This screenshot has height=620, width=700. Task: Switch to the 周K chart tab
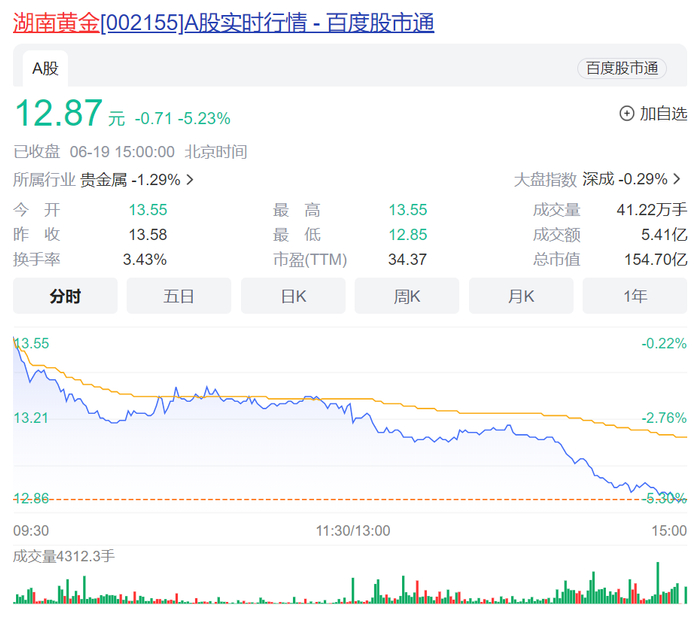(x=407, y=296)
